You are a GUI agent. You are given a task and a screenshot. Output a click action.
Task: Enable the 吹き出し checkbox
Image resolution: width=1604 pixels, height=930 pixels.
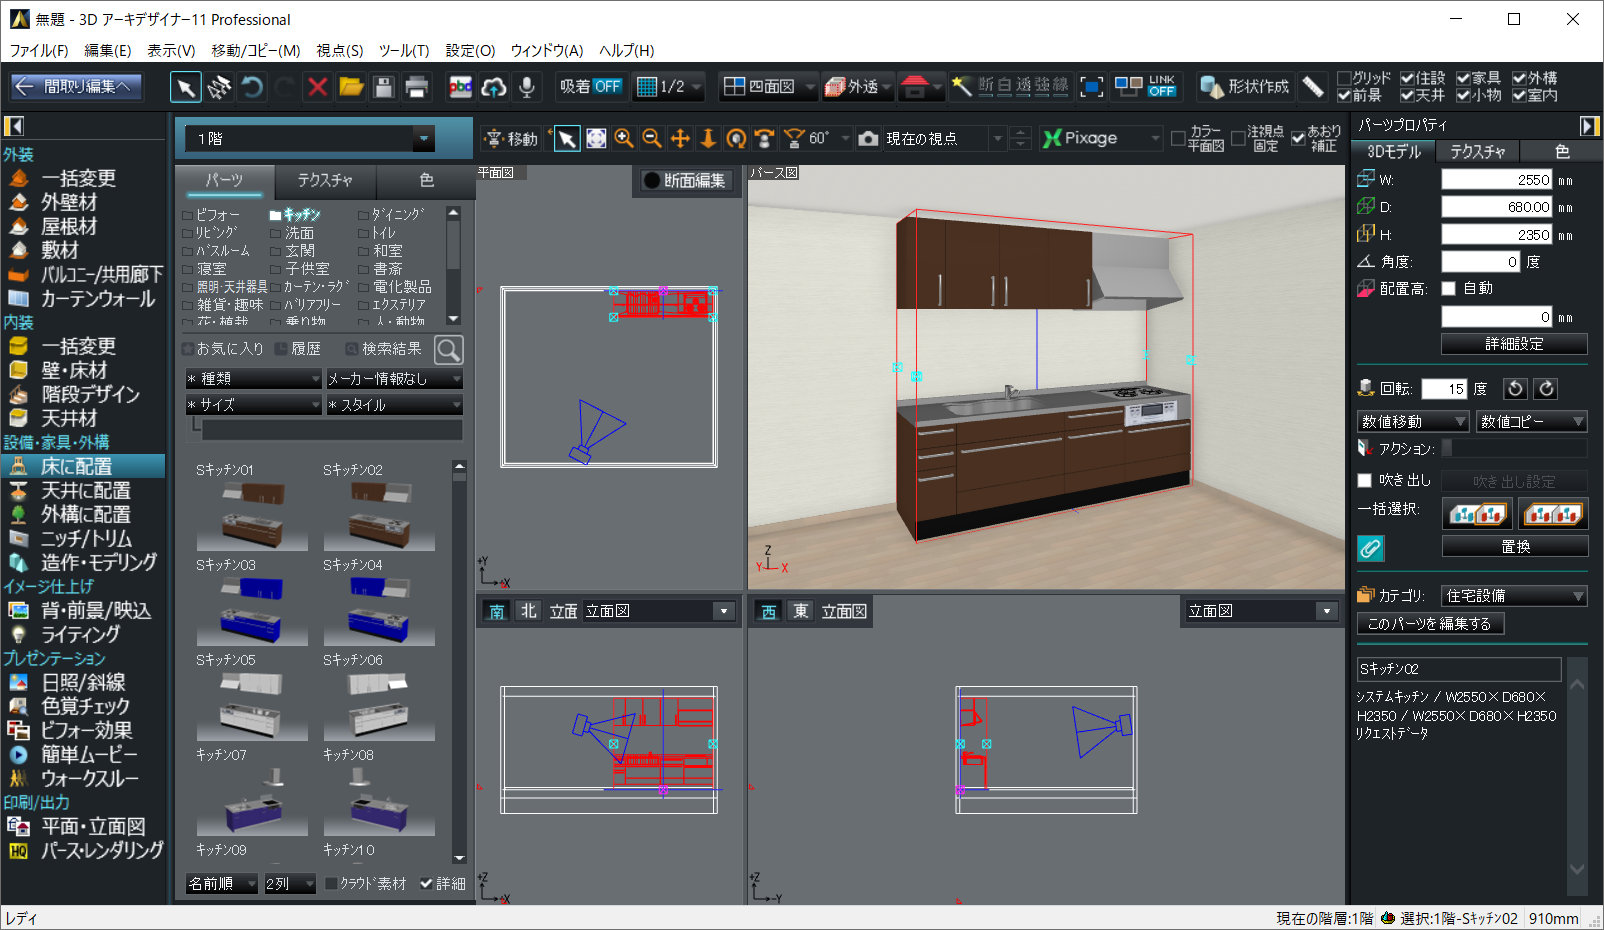[x=1364, y=481]
